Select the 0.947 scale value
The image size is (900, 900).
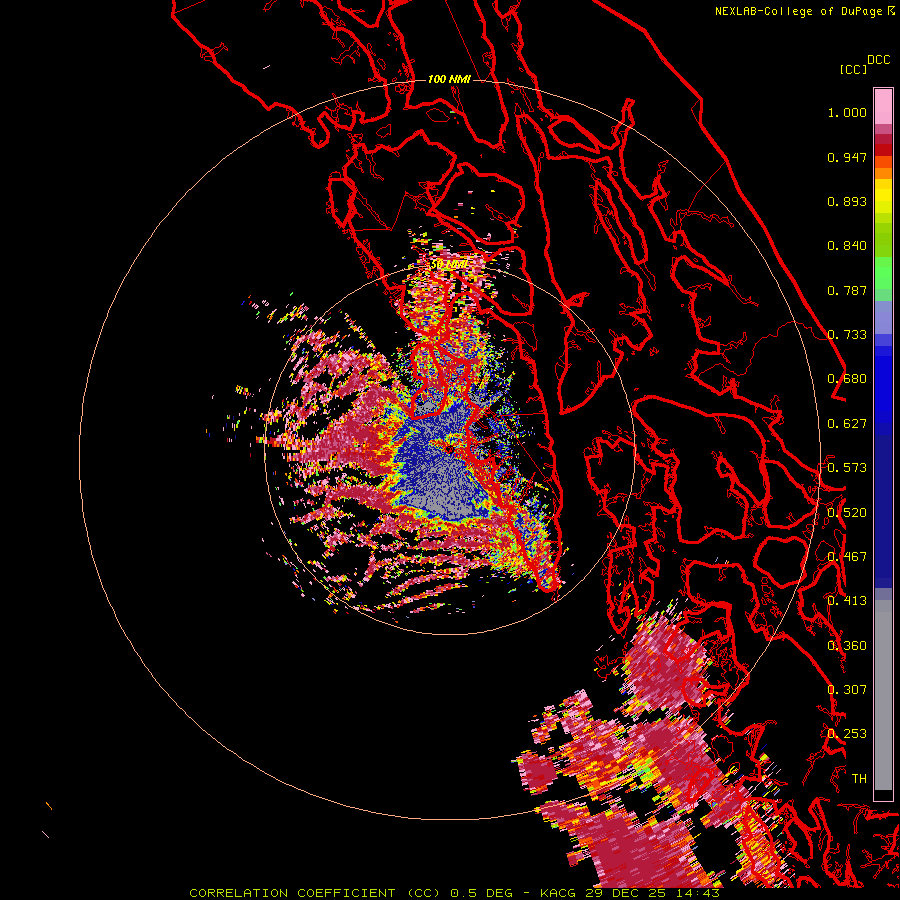click(x=847, y=157)
